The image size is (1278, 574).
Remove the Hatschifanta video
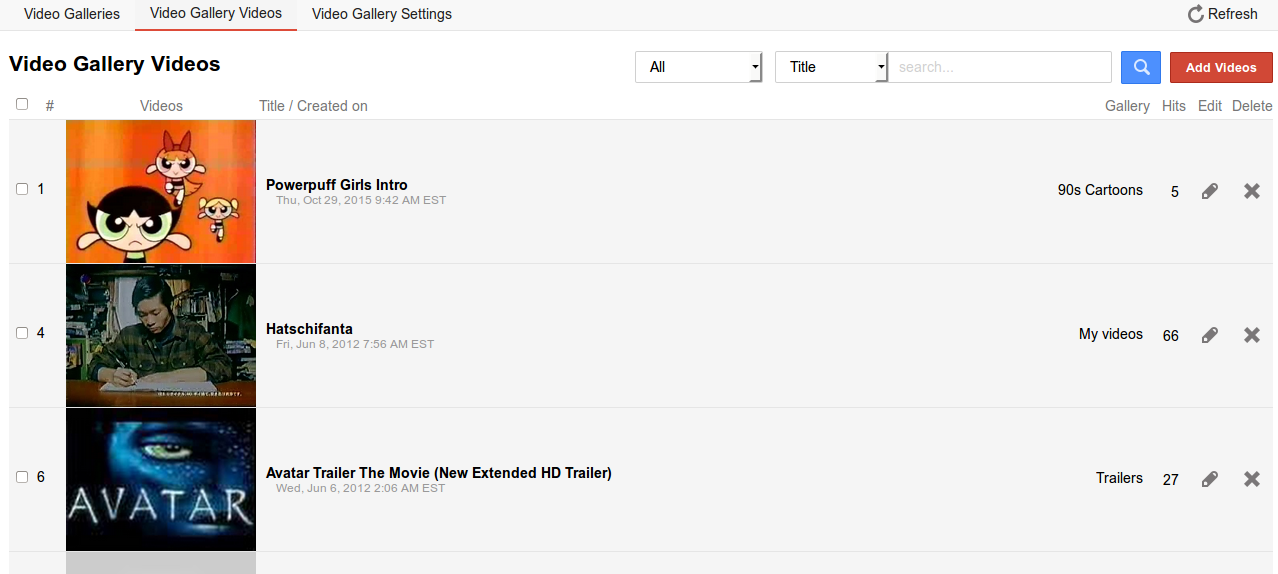(1251, 335)
